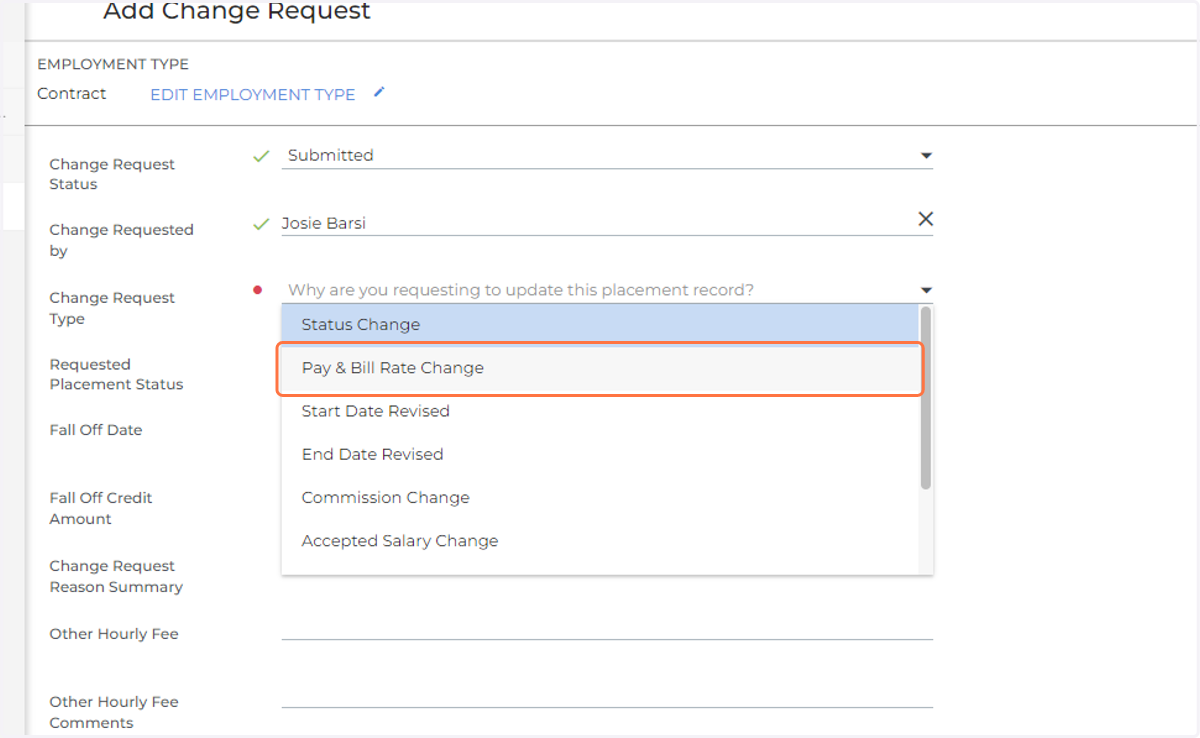This screenshot has width=1200, height=738.
Task: Click the Requested Placement Status label
Action: click(x=116, y=374)
